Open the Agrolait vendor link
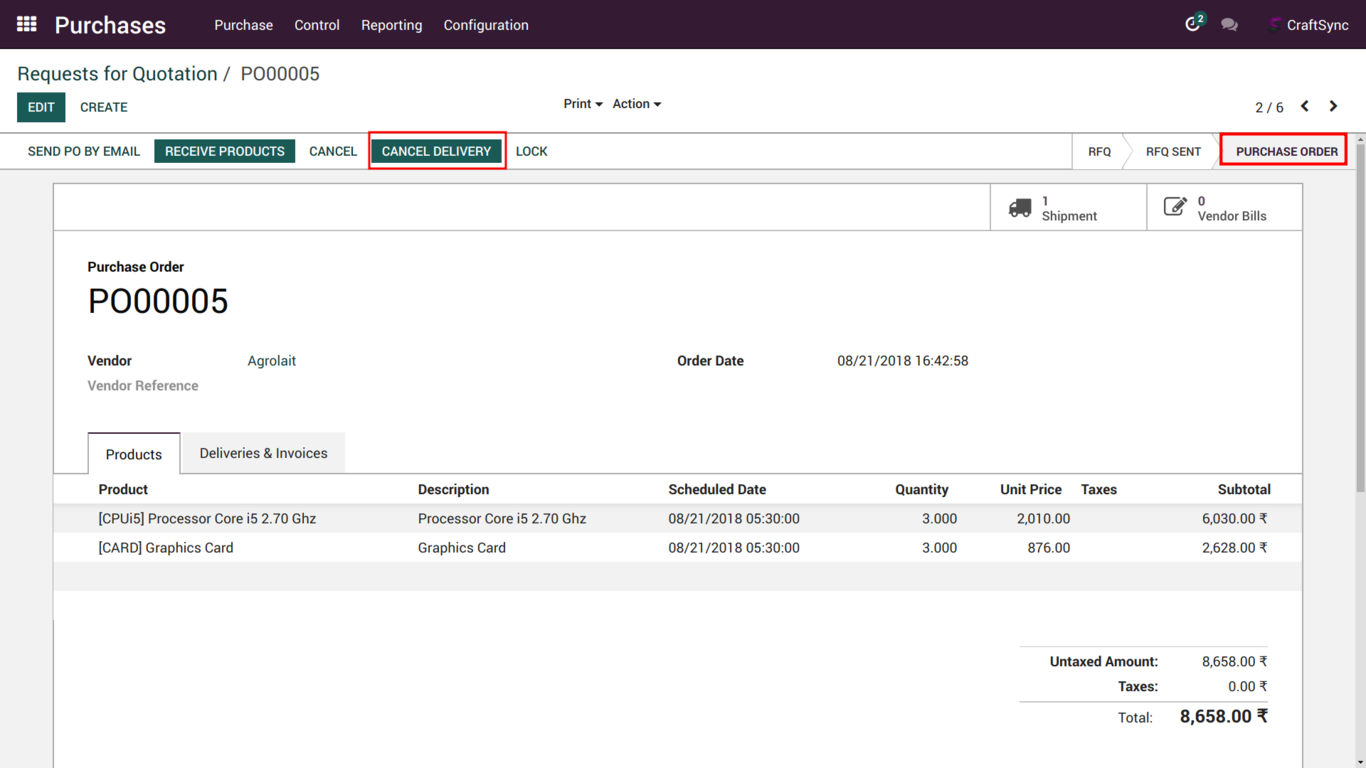 click(271, 361)
